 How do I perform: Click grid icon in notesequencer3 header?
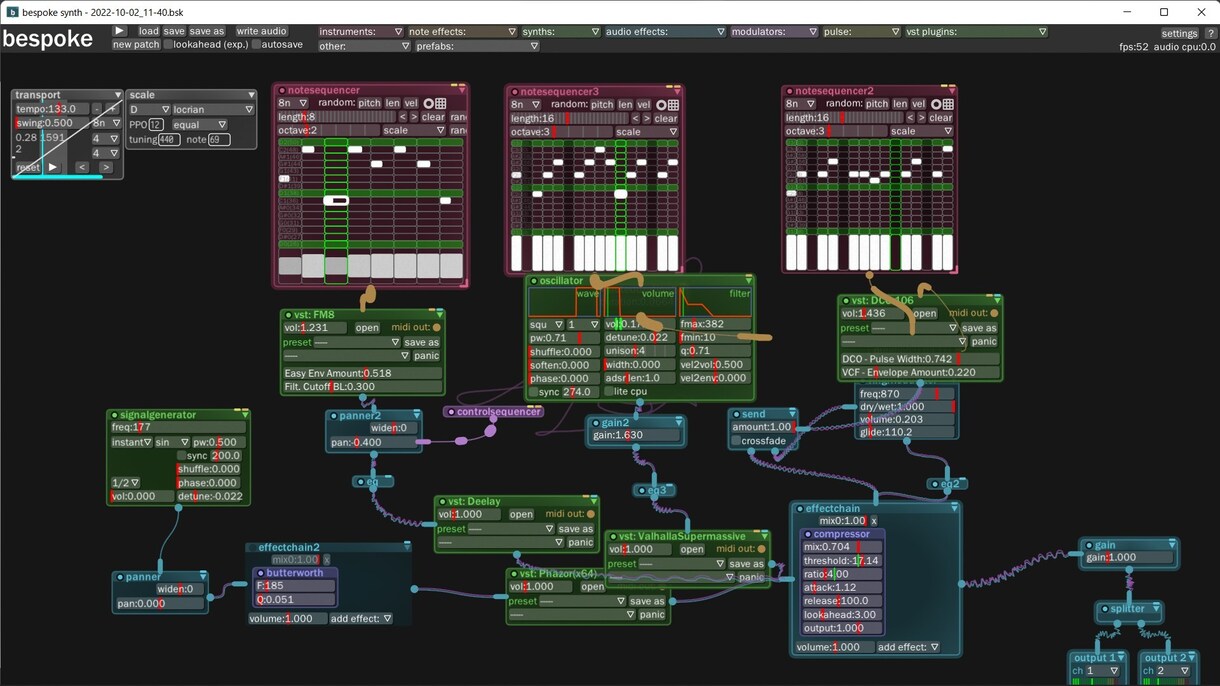(673, 104)
